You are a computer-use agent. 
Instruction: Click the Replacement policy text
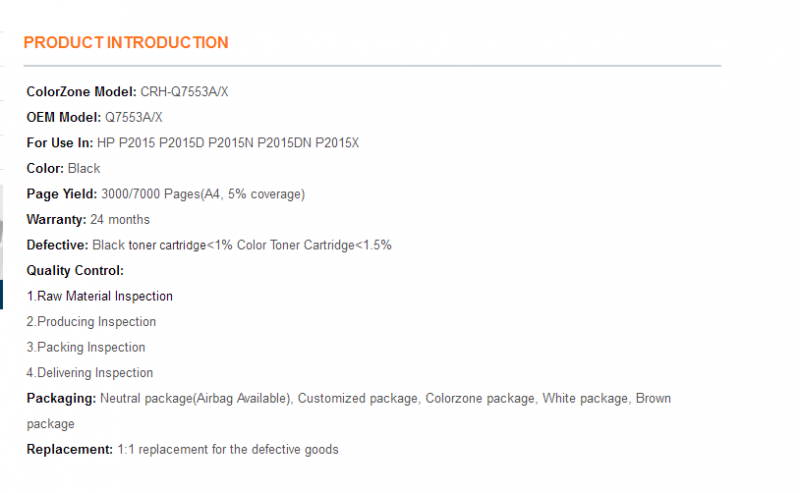coord(228,449)
